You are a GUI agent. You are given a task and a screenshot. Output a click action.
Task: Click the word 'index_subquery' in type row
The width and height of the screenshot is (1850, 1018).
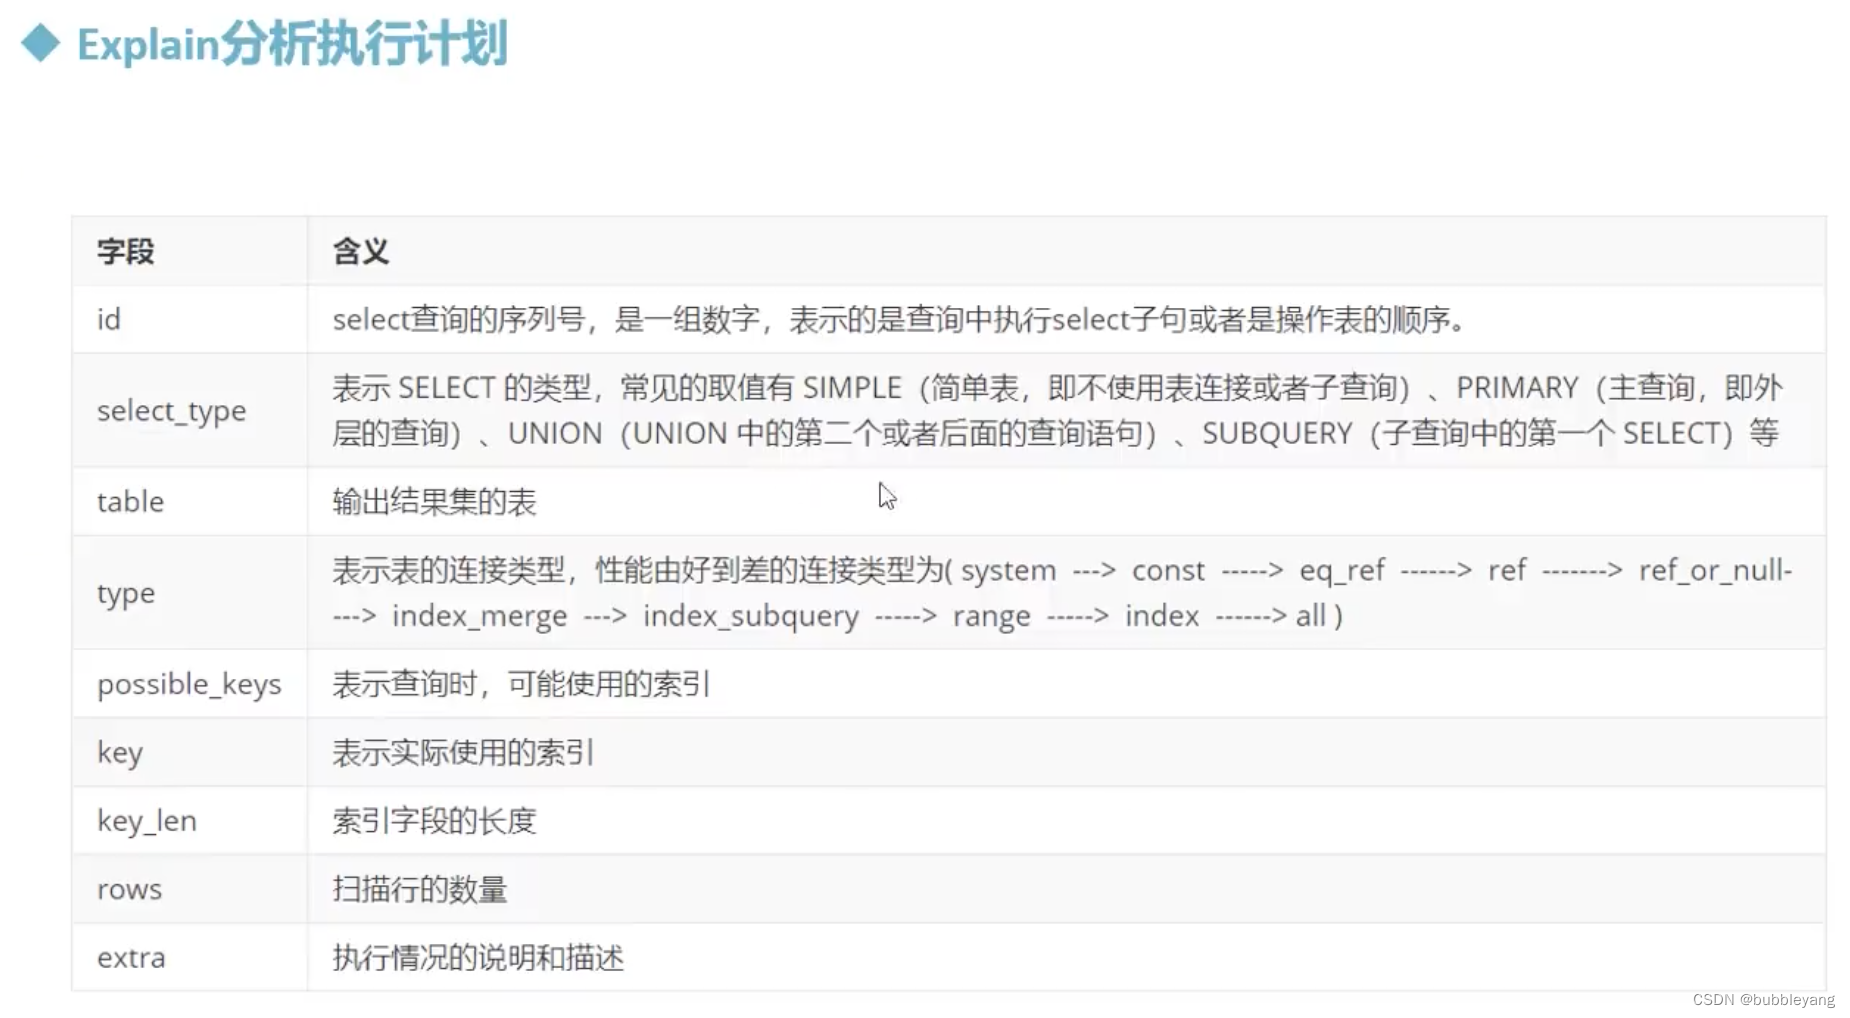(x=751, y=616)
